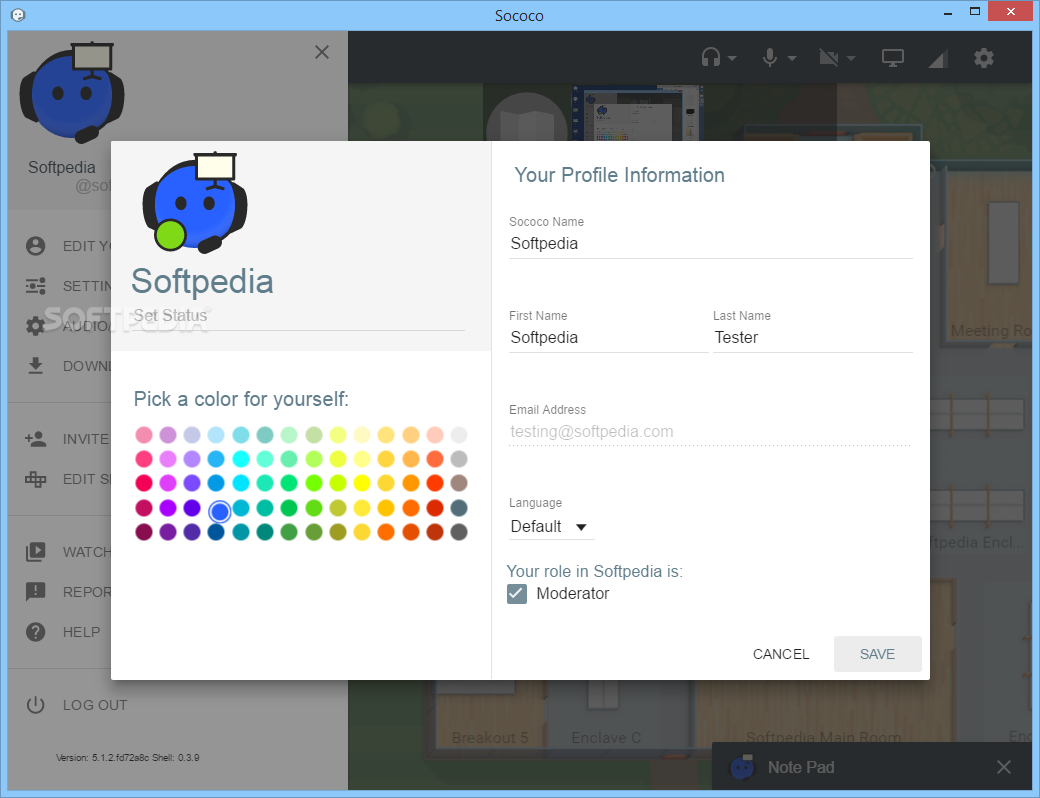Close the Note Pad panel
Viewport: 1040px width, 798px height.
coord(1004,767)
